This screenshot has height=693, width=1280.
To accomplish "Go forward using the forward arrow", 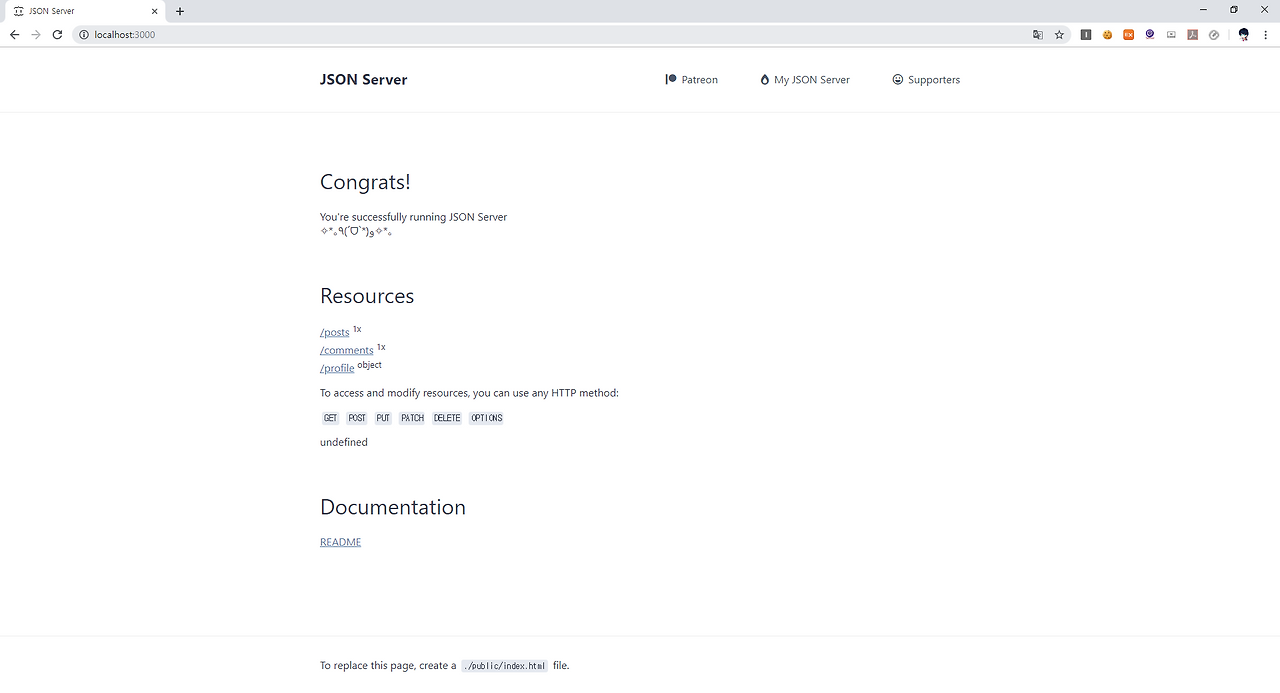I will click(36, 34).
